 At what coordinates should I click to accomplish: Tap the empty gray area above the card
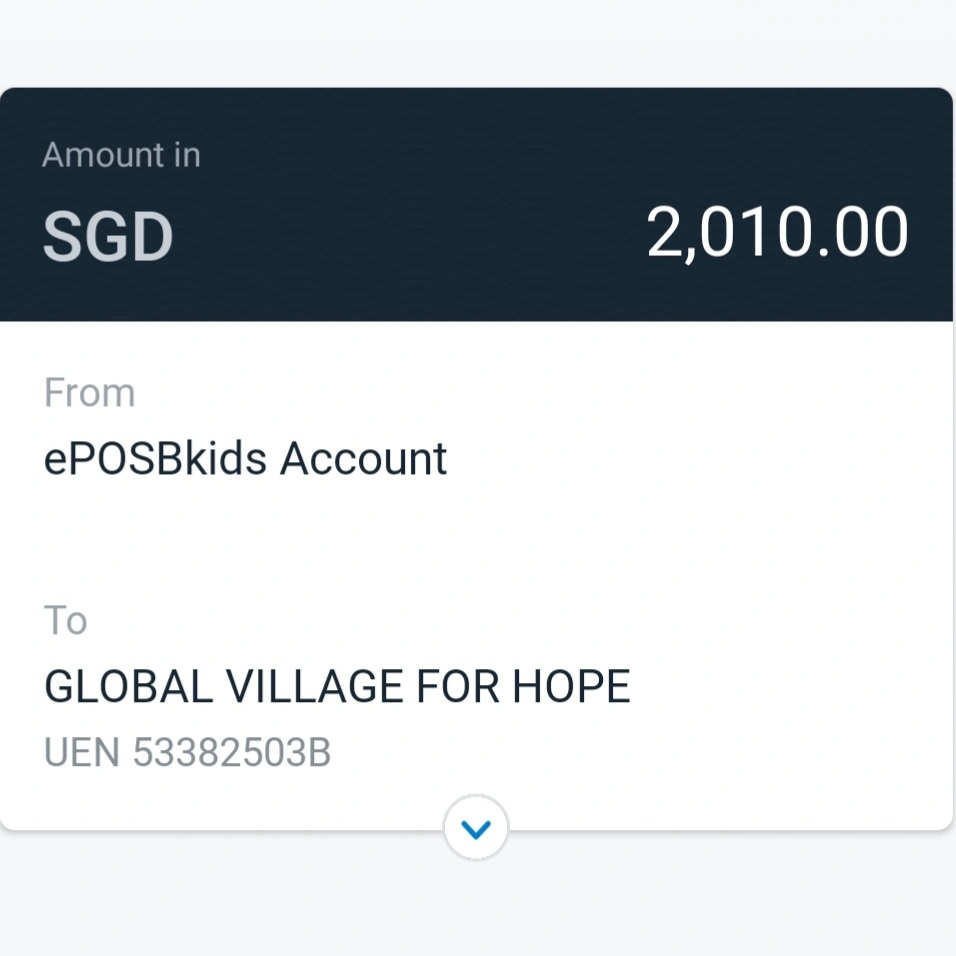pos(478,40)
